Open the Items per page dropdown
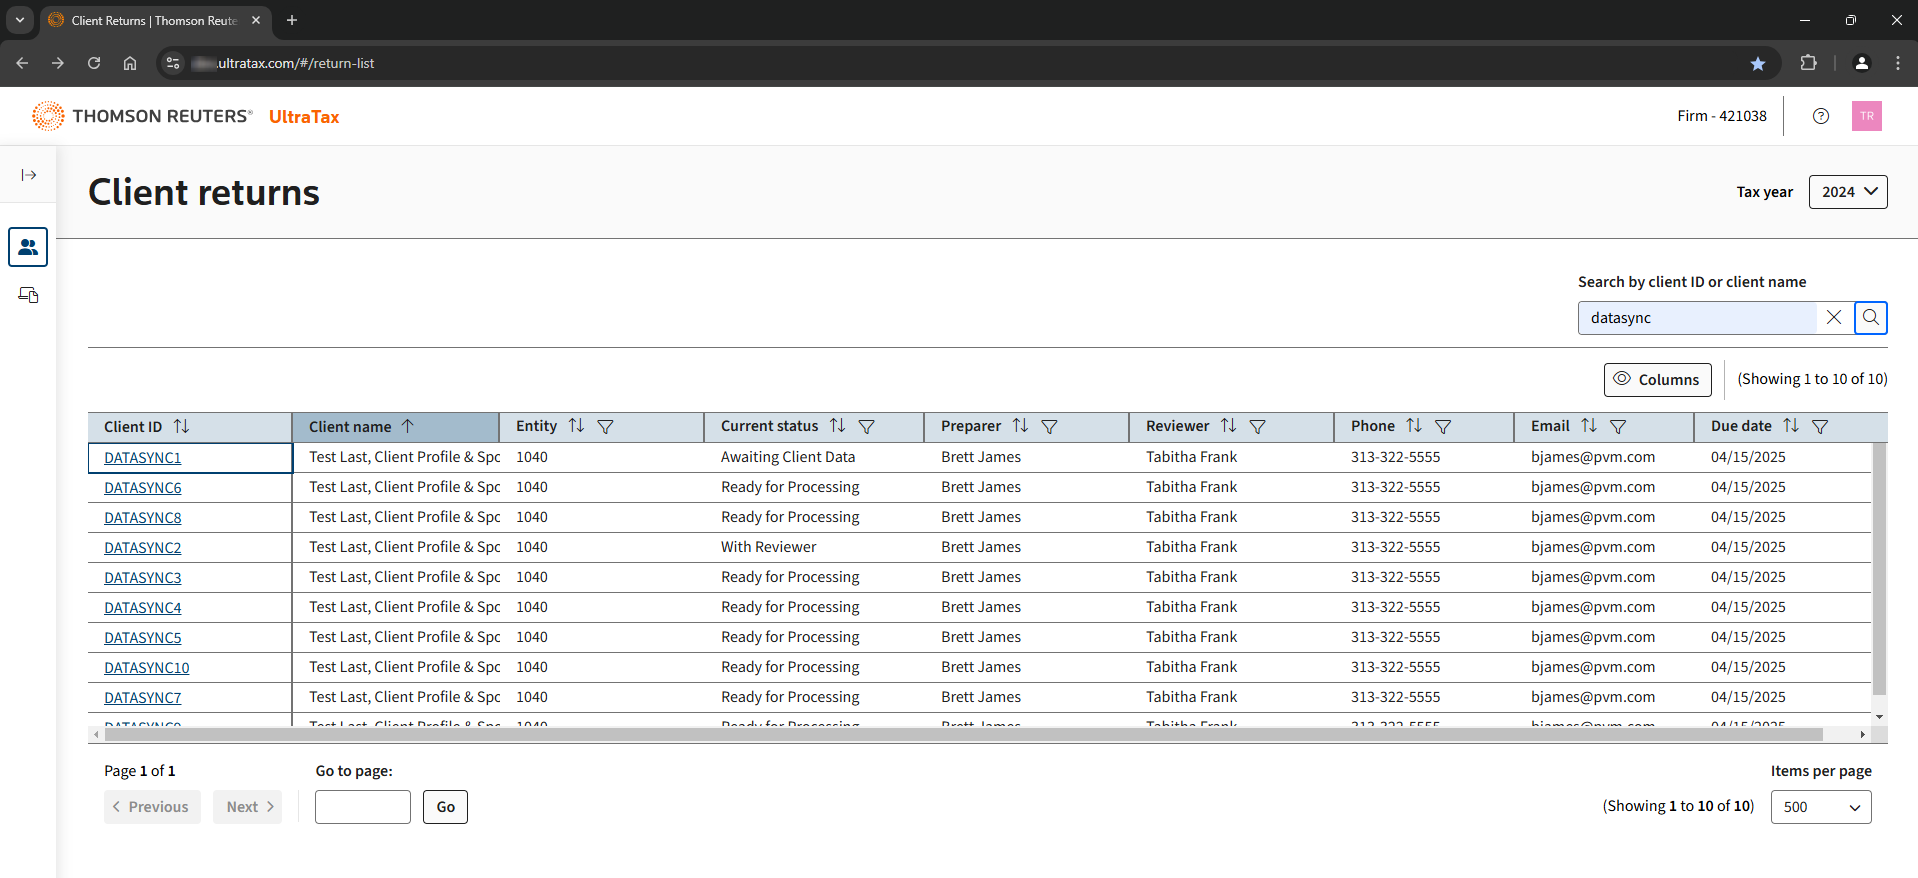1918x878 pixels. click(1820, 807)
